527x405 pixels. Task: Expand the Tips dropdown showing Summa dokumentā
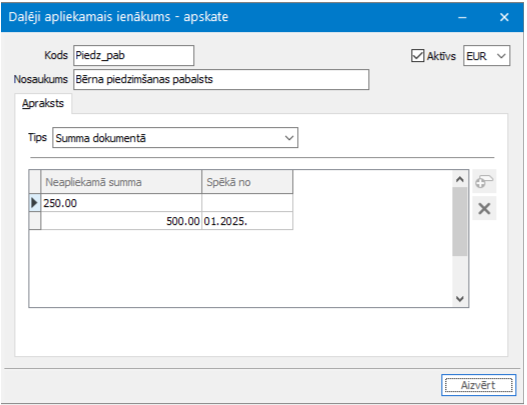pos(175,137)
